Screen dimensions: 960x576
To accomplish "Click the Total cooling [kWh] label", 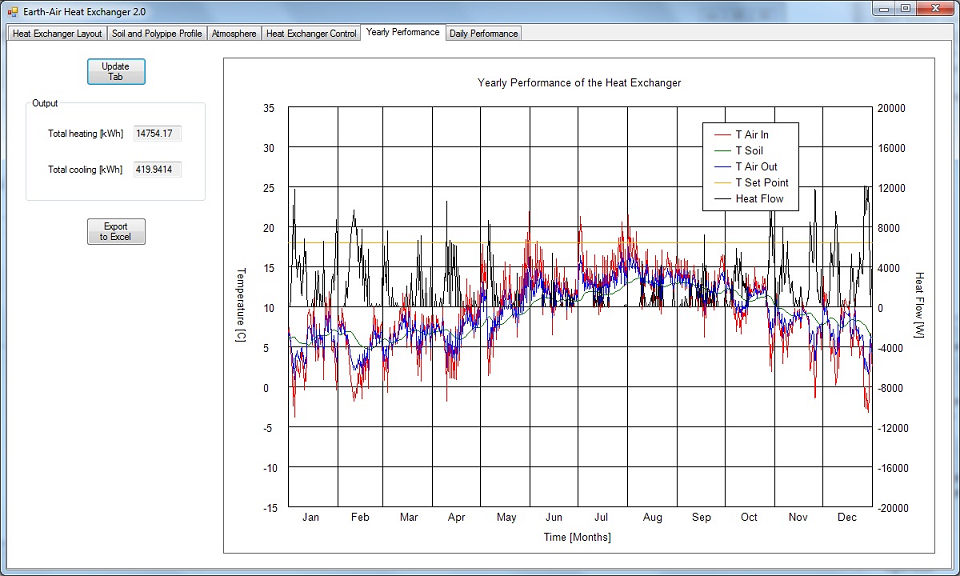I will click(x=85, y=170).
